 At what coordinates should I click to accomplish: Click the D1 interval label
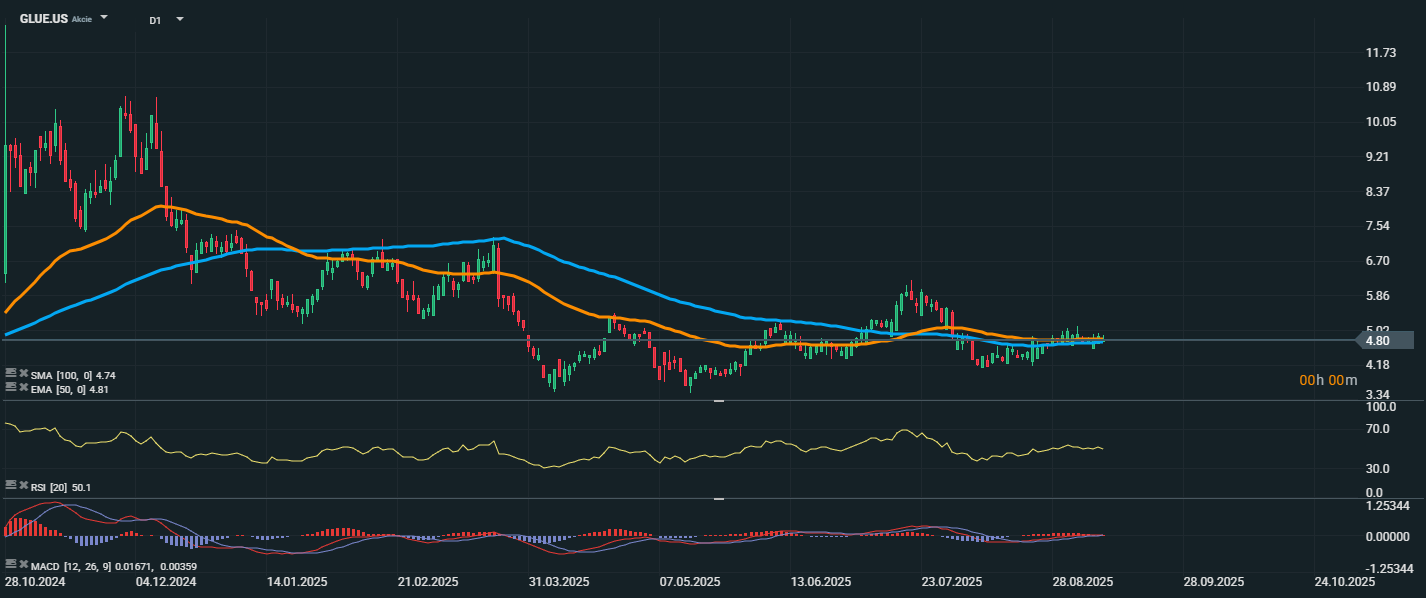tap(156, 20)
